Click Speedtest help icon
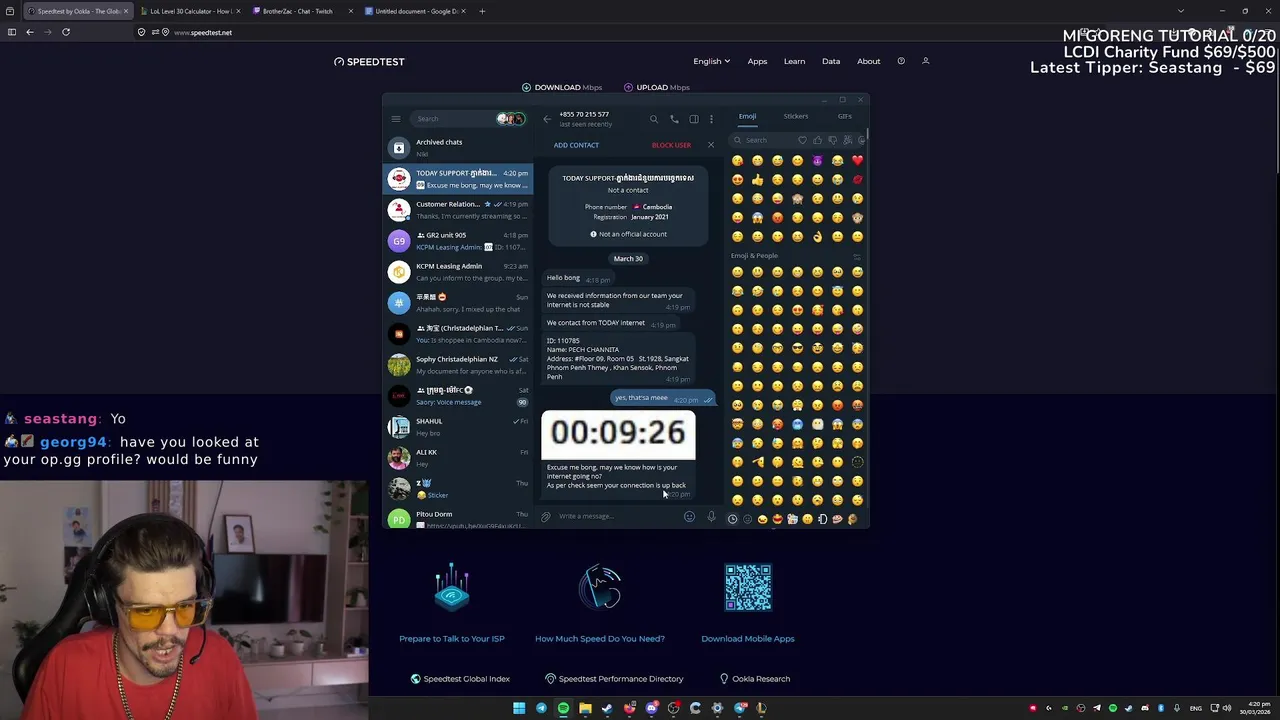Screen dimensions: 1280x720 [x=901, y=61]
